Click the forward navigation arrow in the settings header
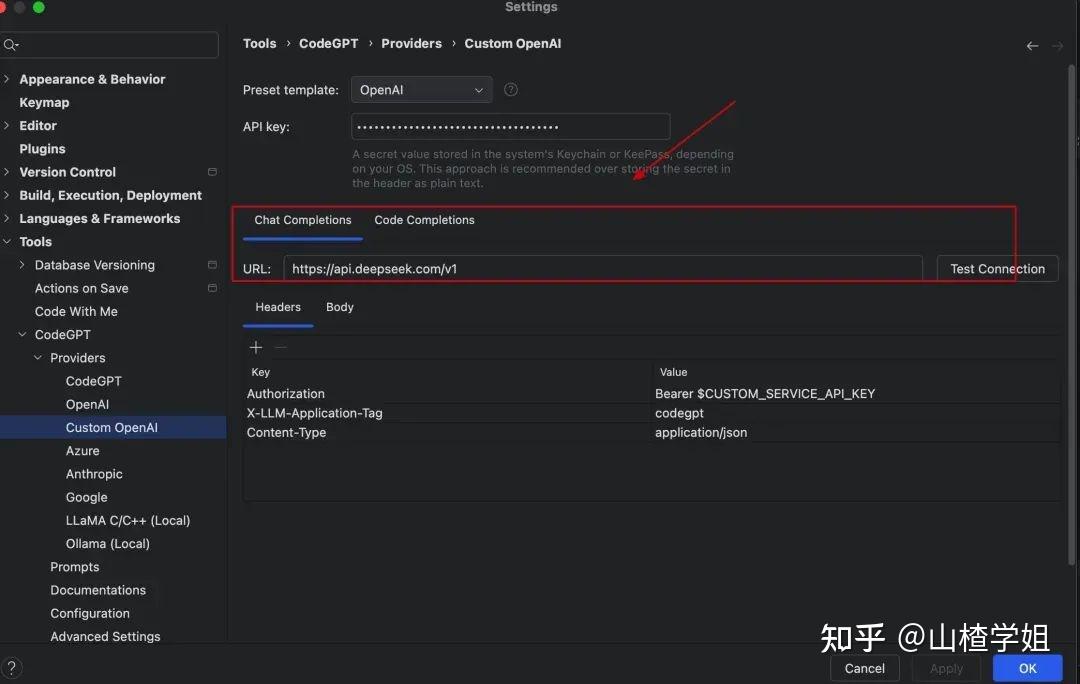 [x=1057, y=45]
